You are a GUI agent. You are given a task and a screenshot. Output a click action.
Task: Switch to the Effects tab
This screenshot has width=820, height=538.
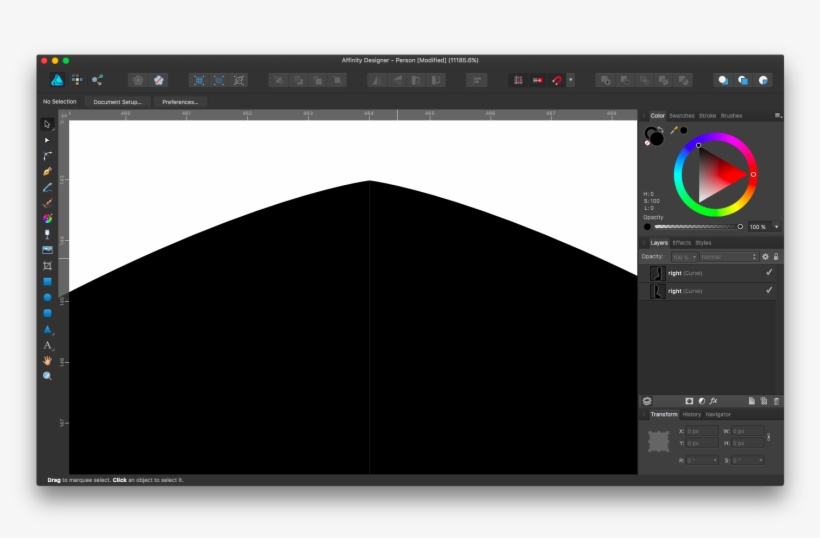coord(681,243)
